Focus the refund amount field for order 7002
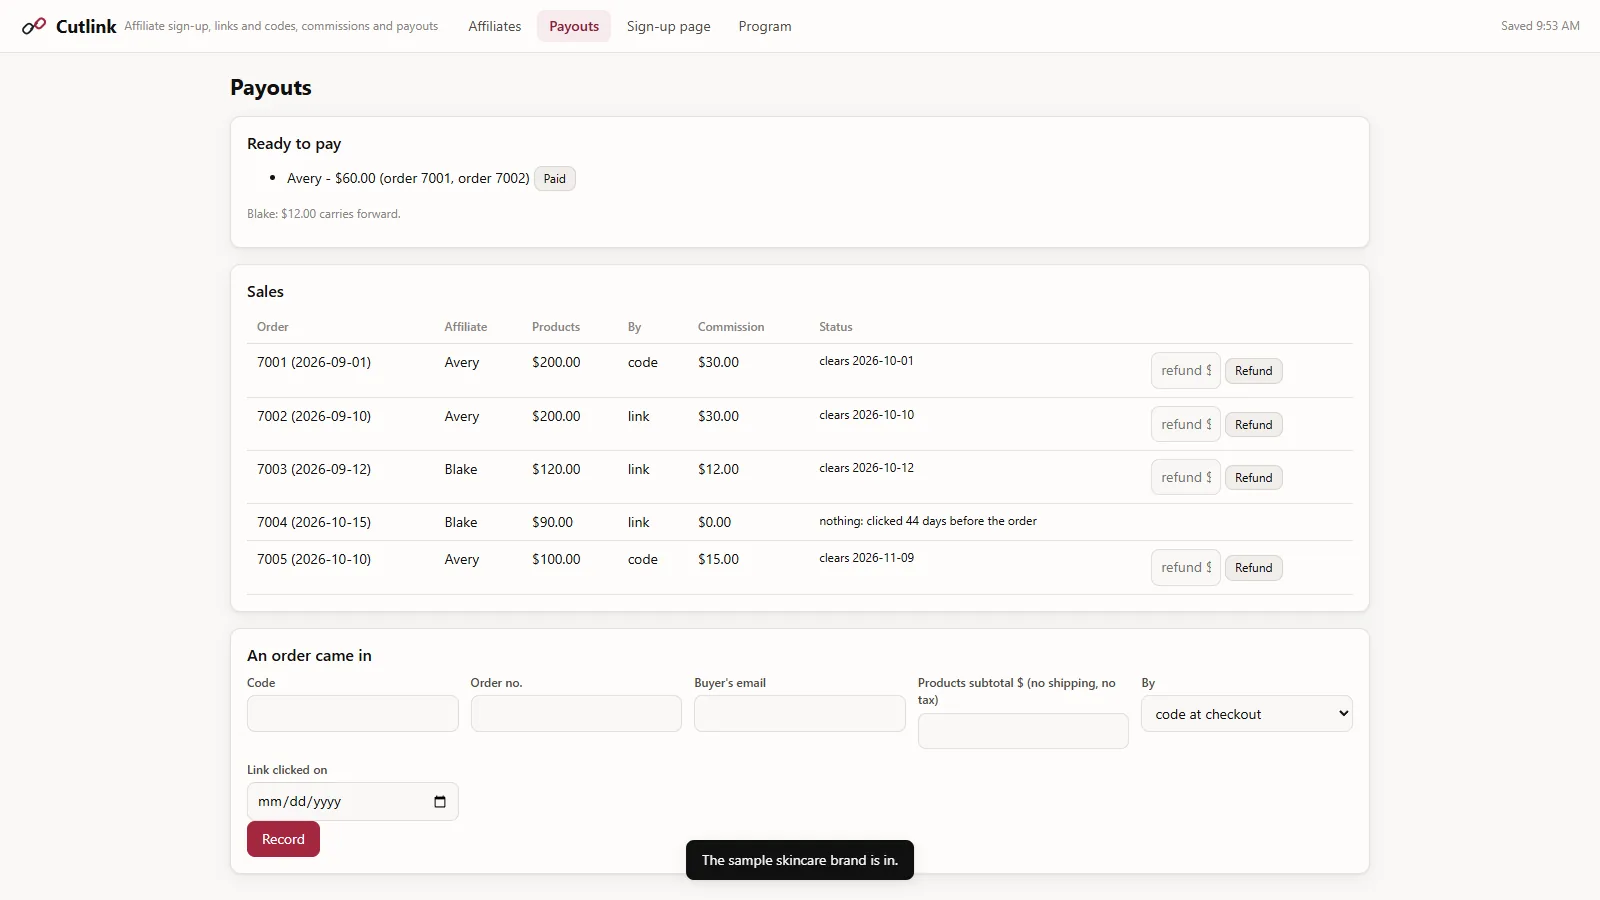Image resolution: width=1600 pixels, height=900 pixels. click(1186, 425)
